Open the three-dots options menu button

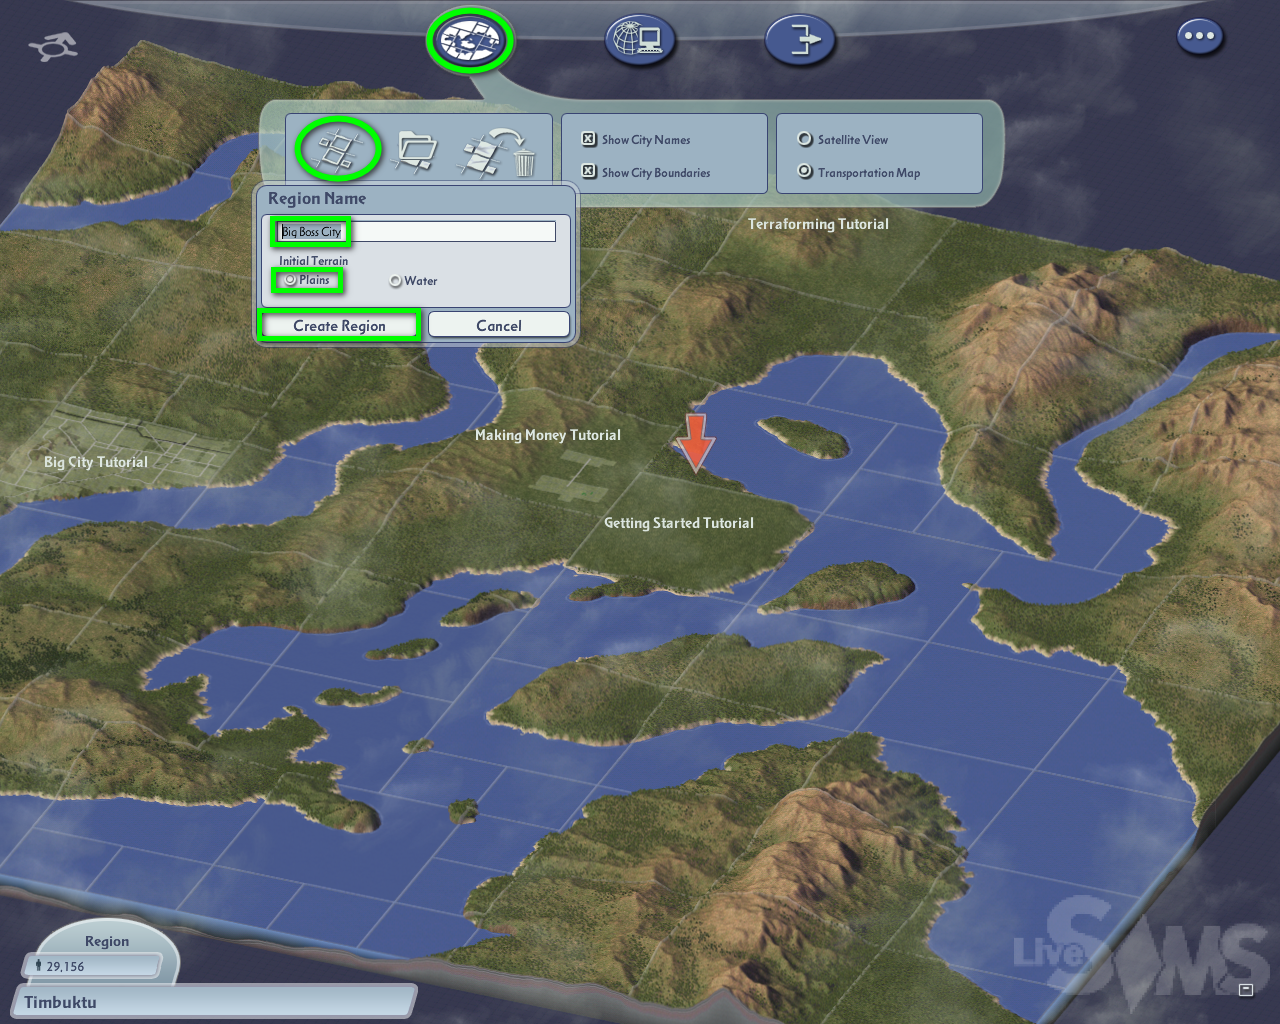pyautogui.click(x=1199, y=37)
